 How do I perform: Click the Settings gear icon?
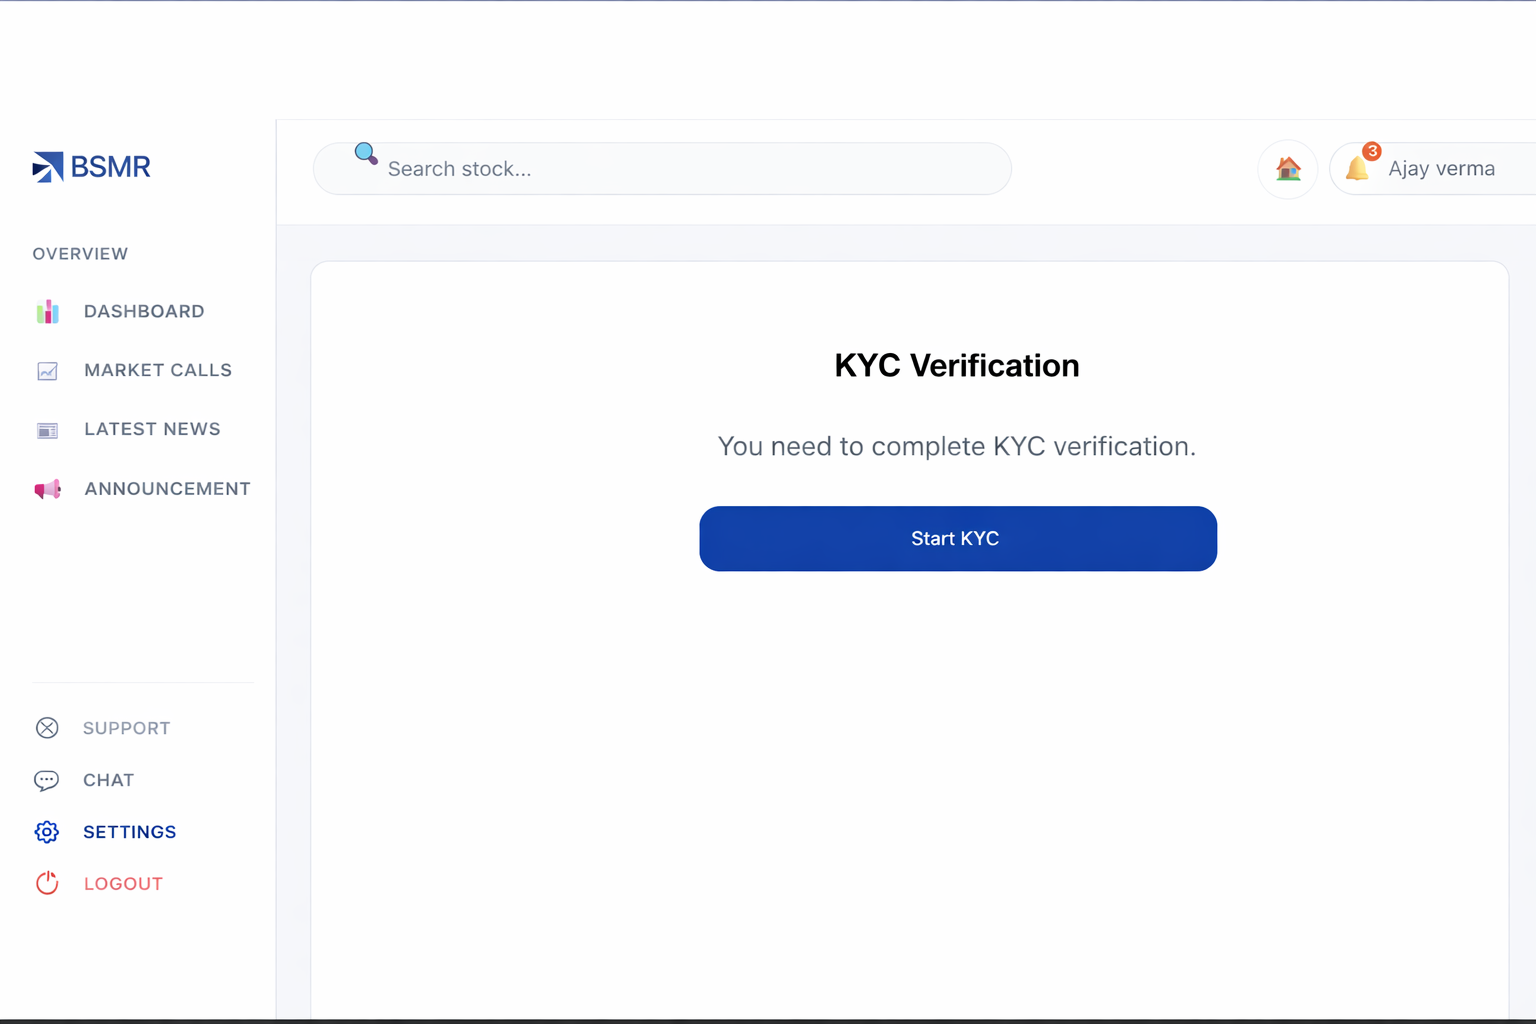click(47, 832)
